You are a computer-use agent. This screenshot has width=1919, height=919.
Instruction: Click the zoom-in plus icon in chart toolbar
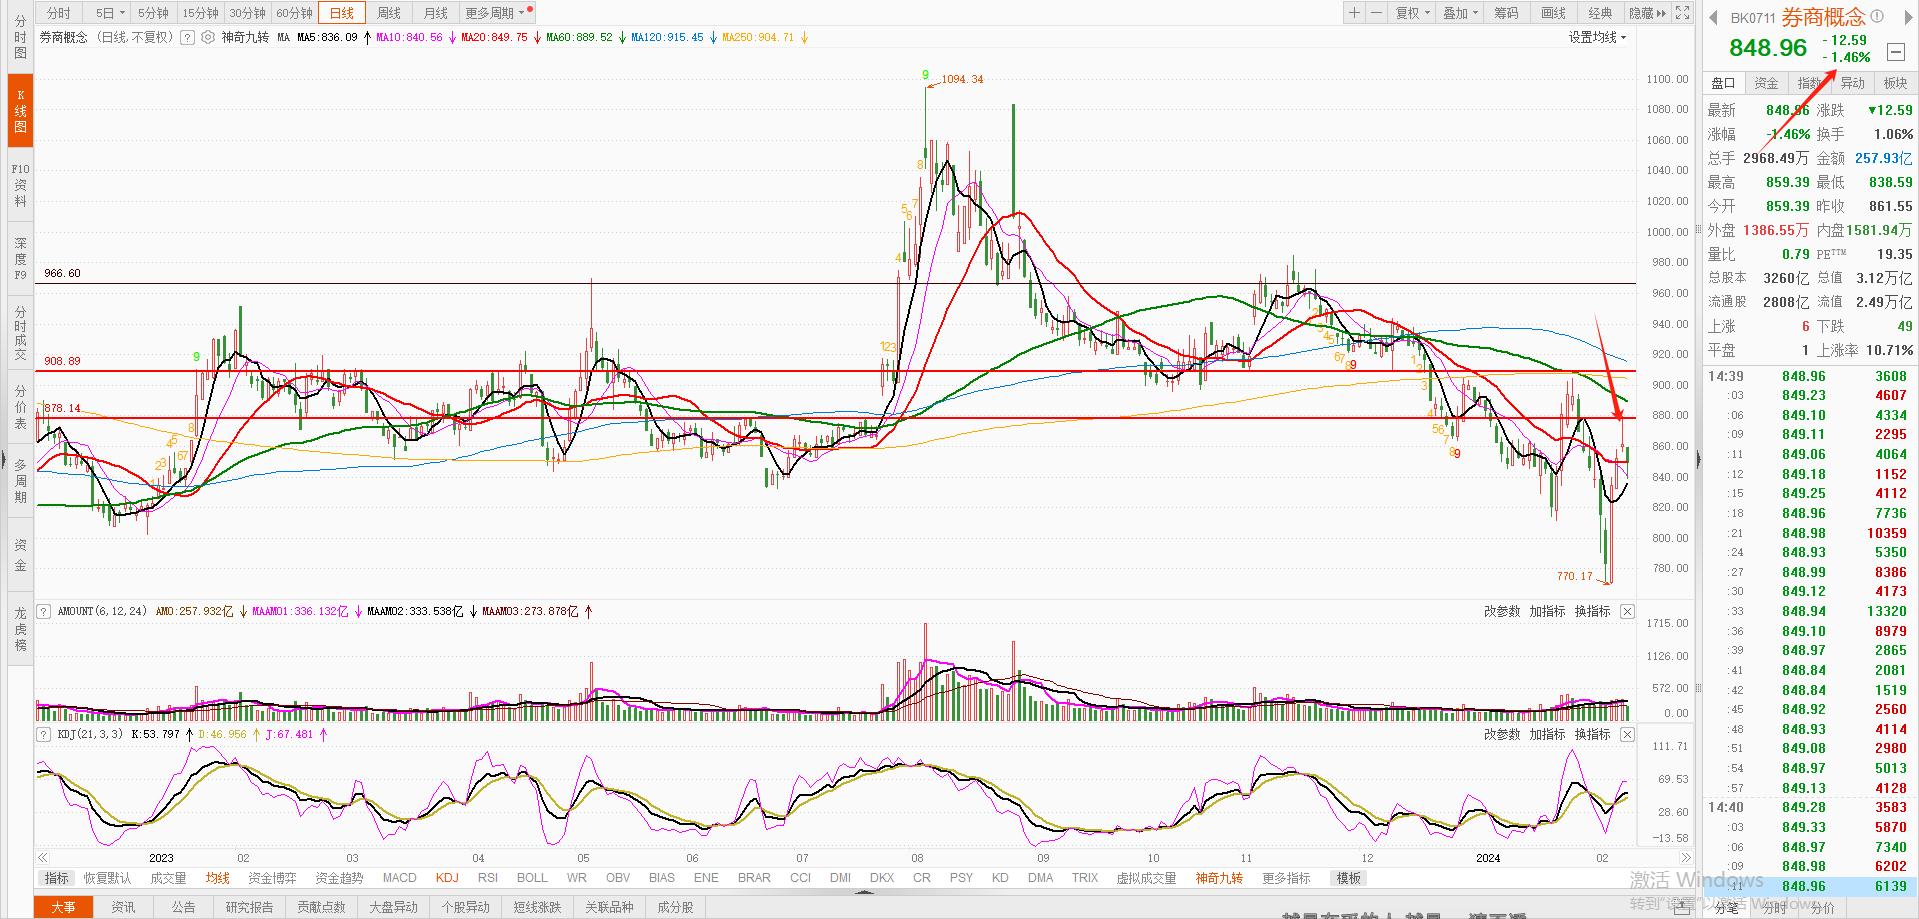coord(1354,13)
